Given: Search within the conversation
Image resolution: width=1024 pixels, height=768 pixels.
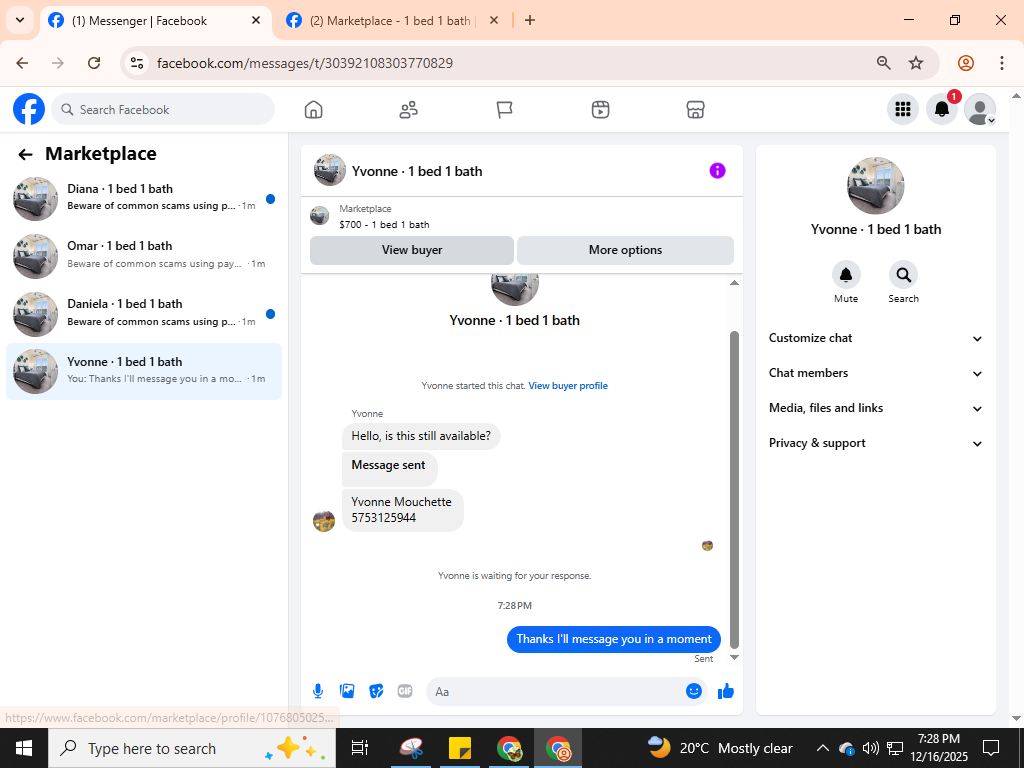Looking at the screenshot, I should point(903,275).
